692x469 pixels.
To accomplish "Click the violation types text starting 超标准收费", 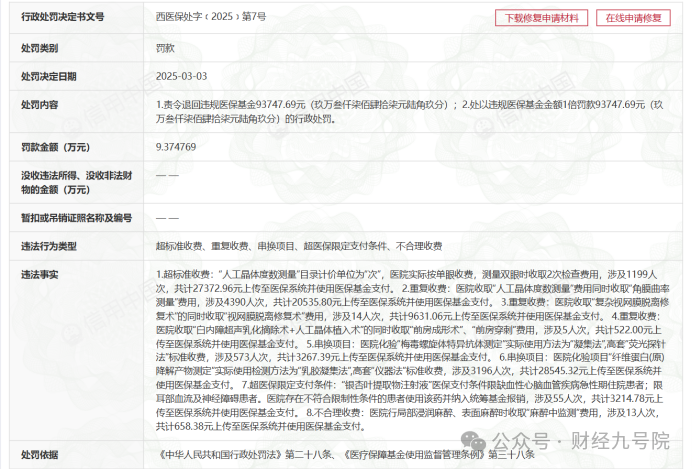I will (x=299, y=246).
